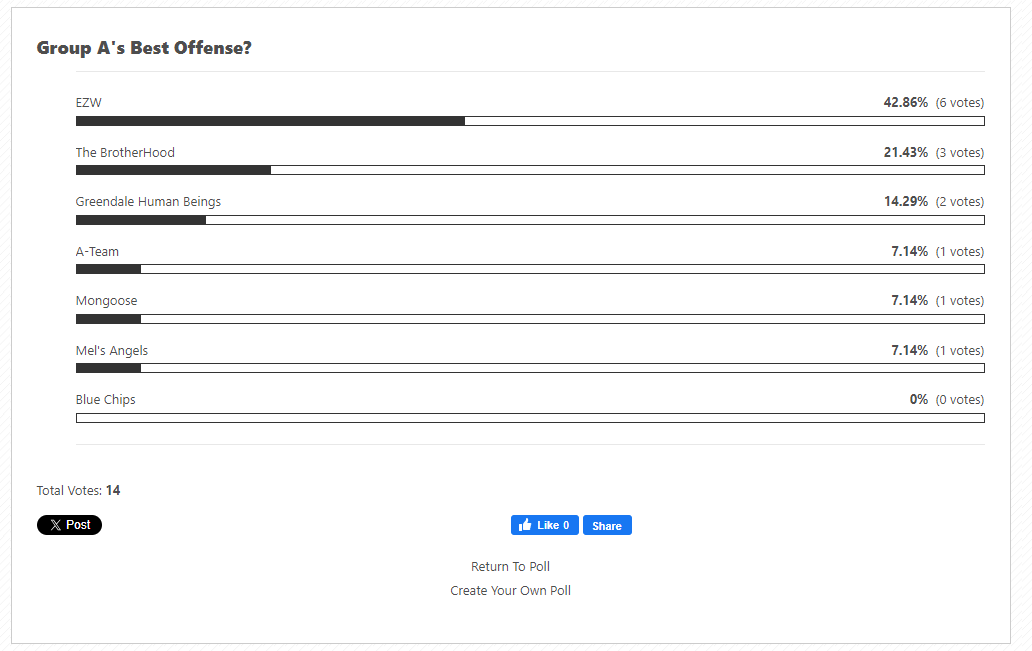1032x651 pixels.
Task: Click the empty Blue Chips result bar
Action: (x=530, y=418)
